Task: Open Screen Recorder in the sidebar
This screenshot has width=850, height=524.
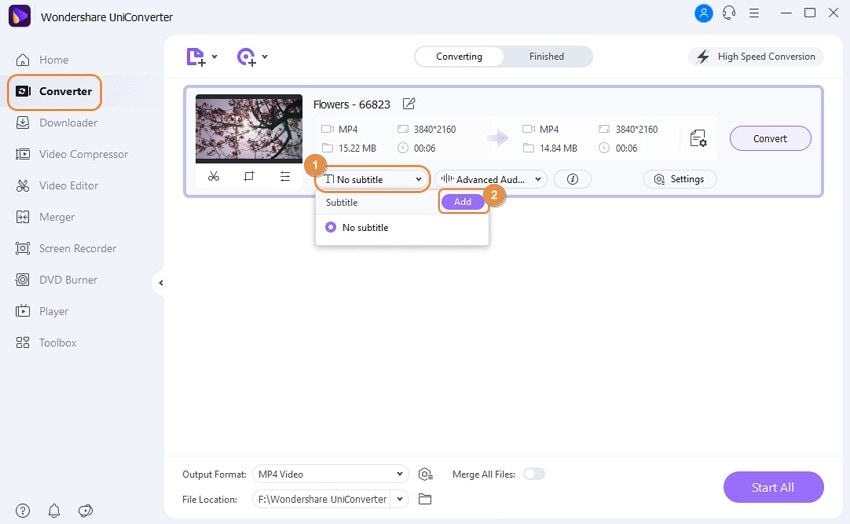Action: tap(66, 248)
